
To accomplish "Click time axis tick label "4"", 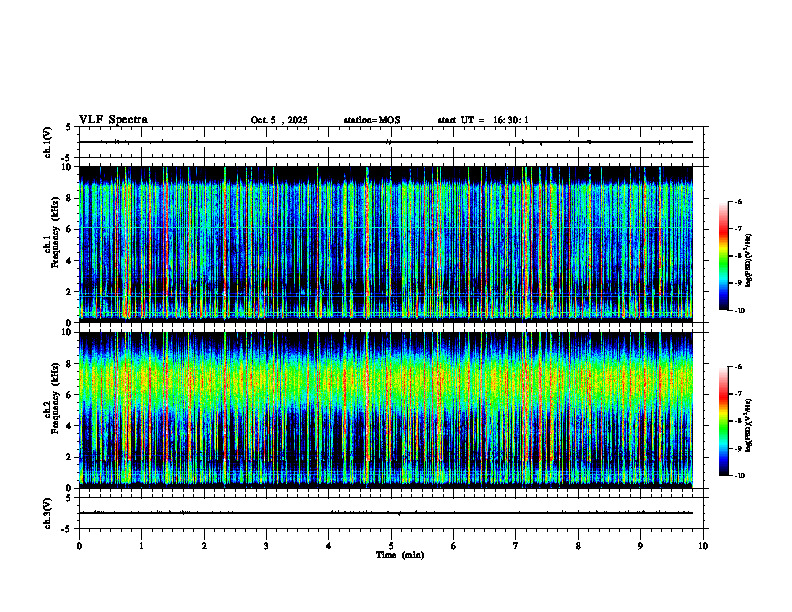I will (329, 546).
